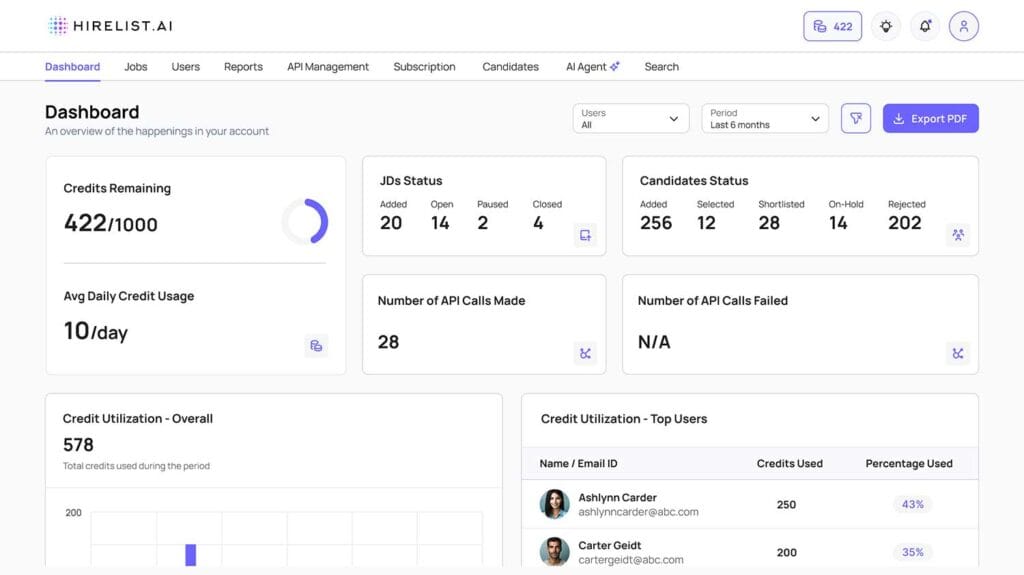Open the Period Last 6 months dropdown
1024x575 pixels.
(765, 119)
